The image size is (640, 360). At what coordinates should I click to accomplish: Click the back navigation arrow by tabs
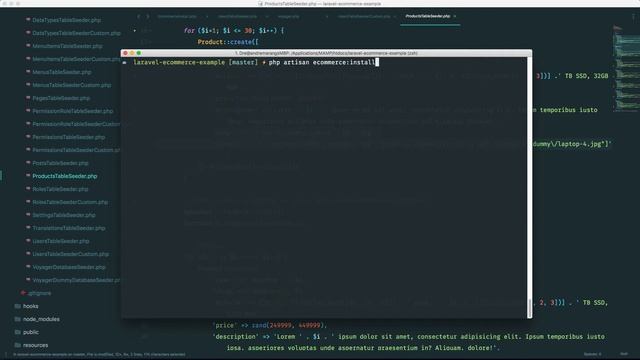click(138, 16)
